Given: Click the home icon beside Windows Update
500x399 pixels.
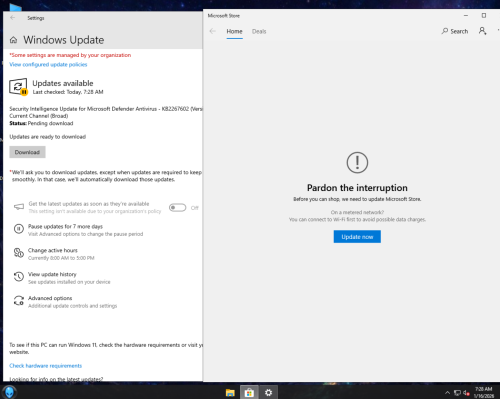Looking at the screenshot, I should click(x=13, y=40).
